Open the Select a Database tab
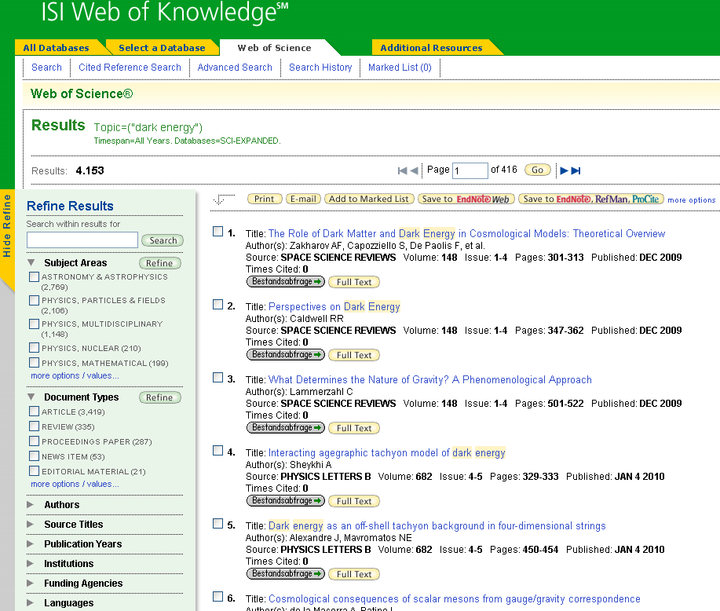Screen dimensions: 720x611 point(162,48)
